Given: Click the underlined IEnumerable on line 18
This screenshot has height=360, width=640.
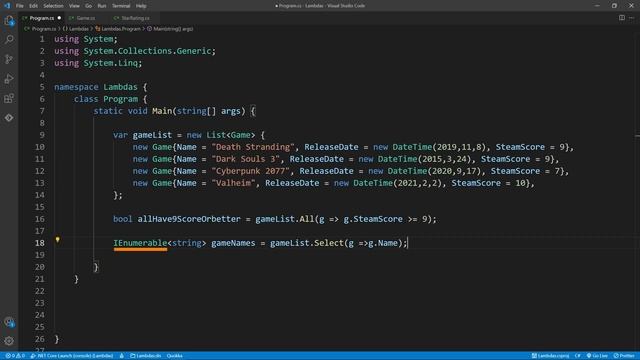Looking at the screenshot, I should 140,243.
